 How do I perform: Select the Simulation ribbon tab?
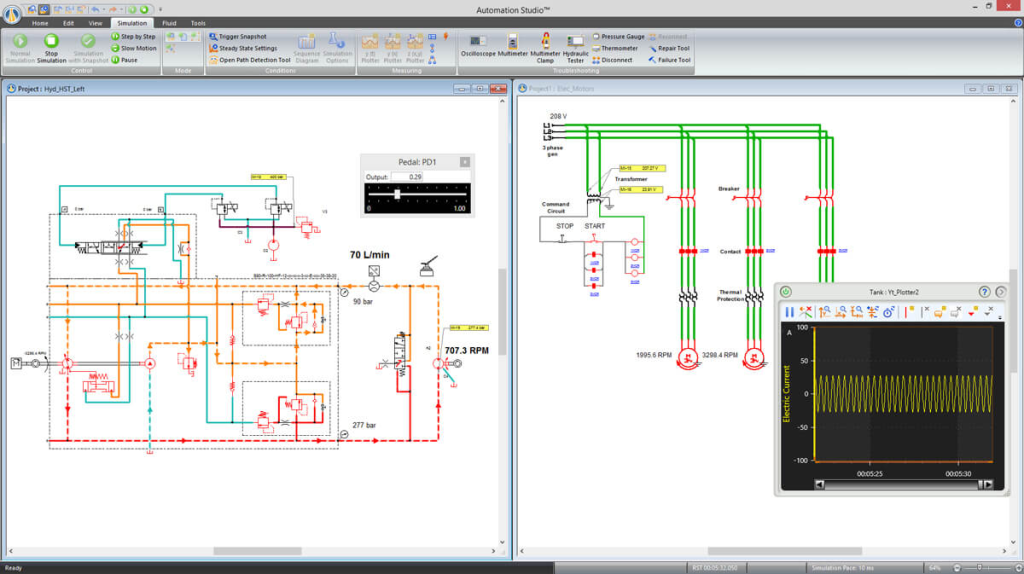coord(132,23)
